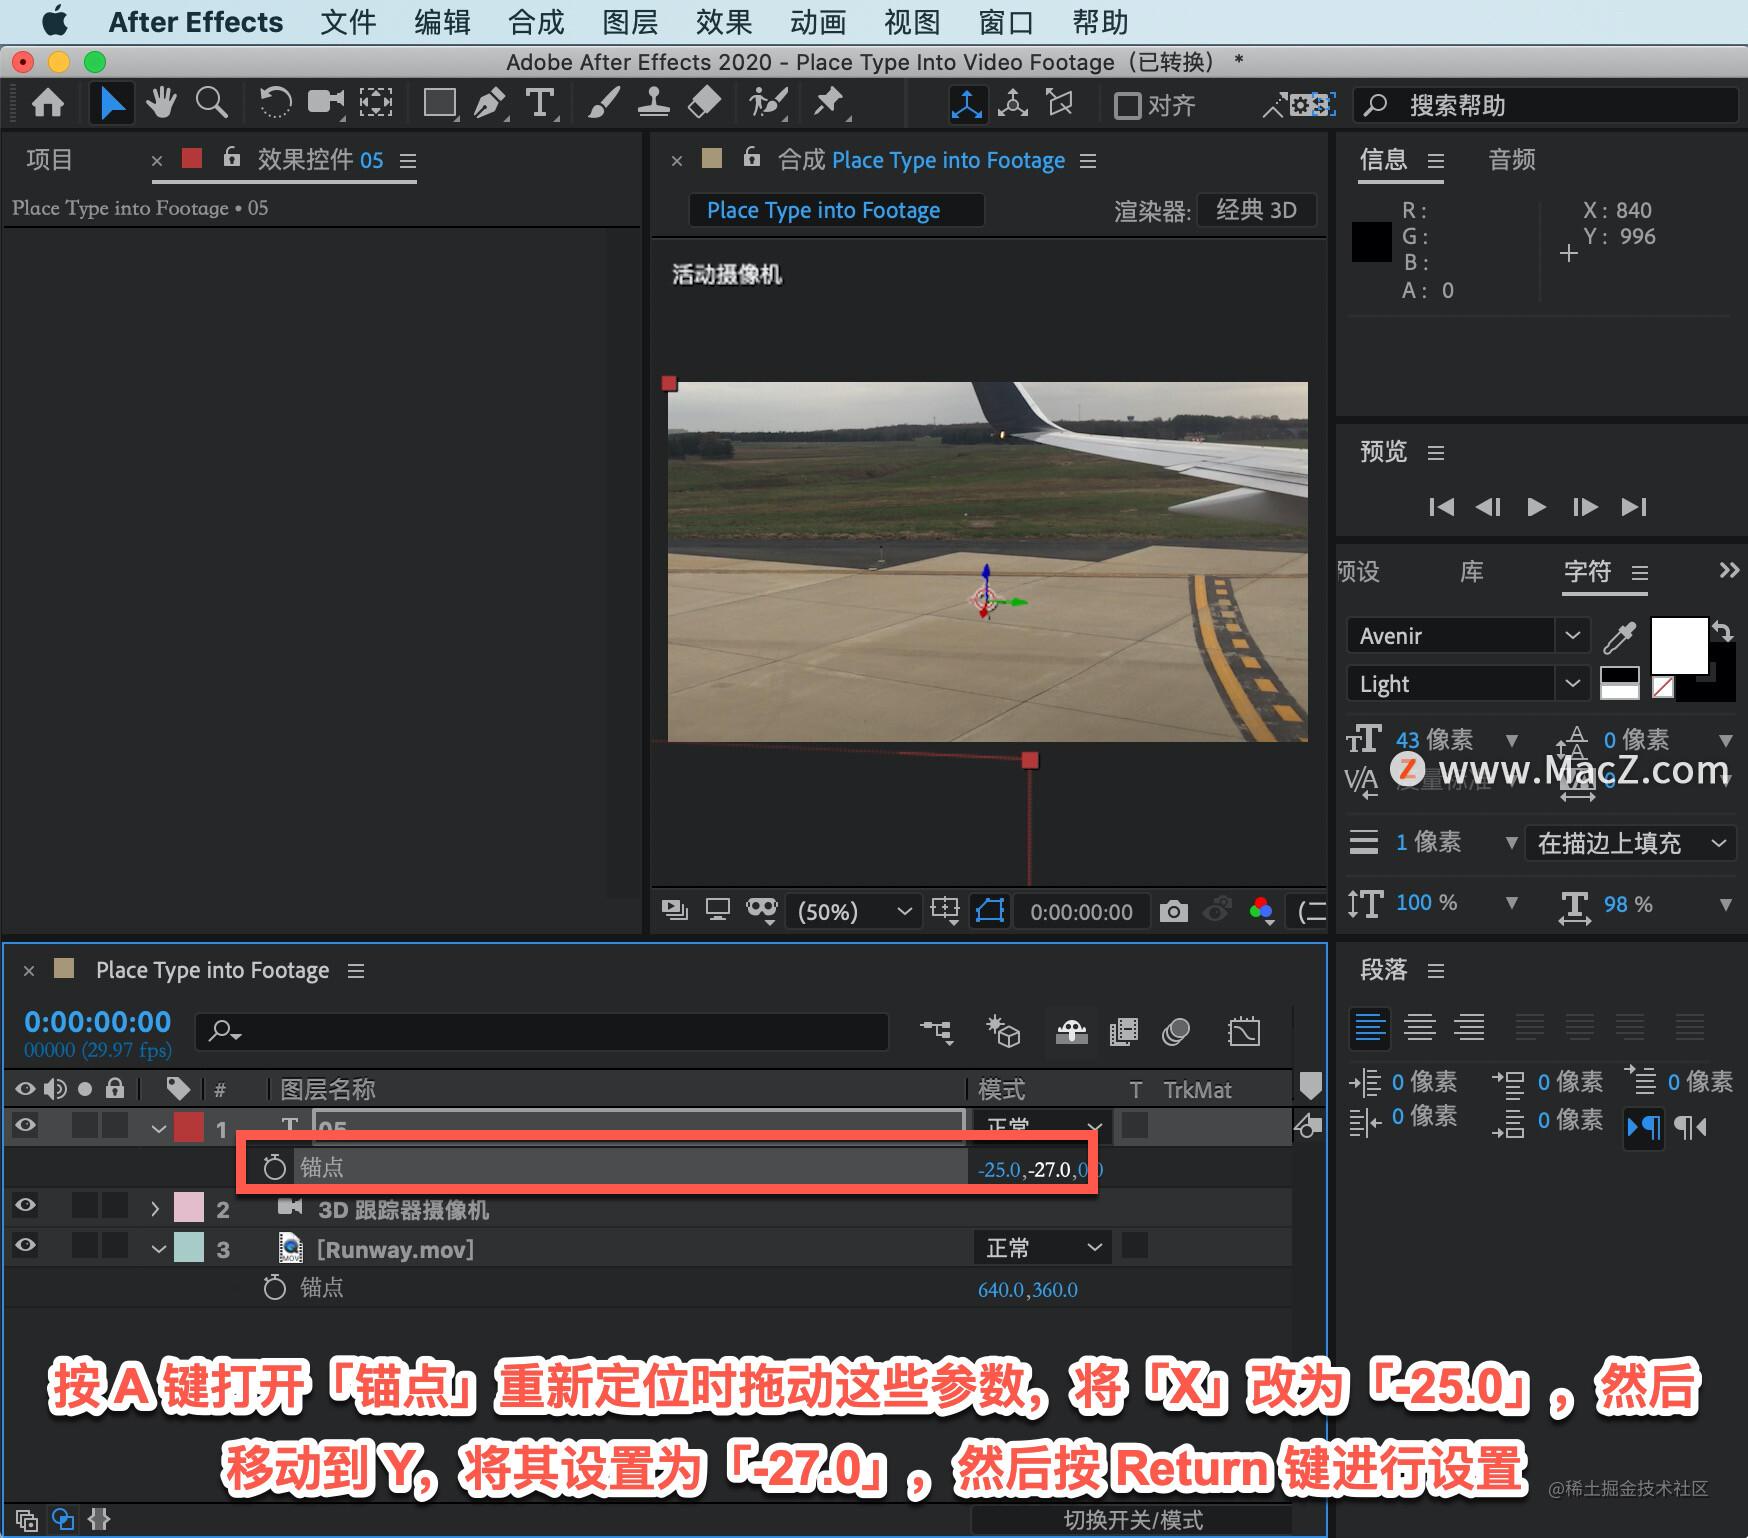Click the 搜索帮助 search field

click(1545, 105)
